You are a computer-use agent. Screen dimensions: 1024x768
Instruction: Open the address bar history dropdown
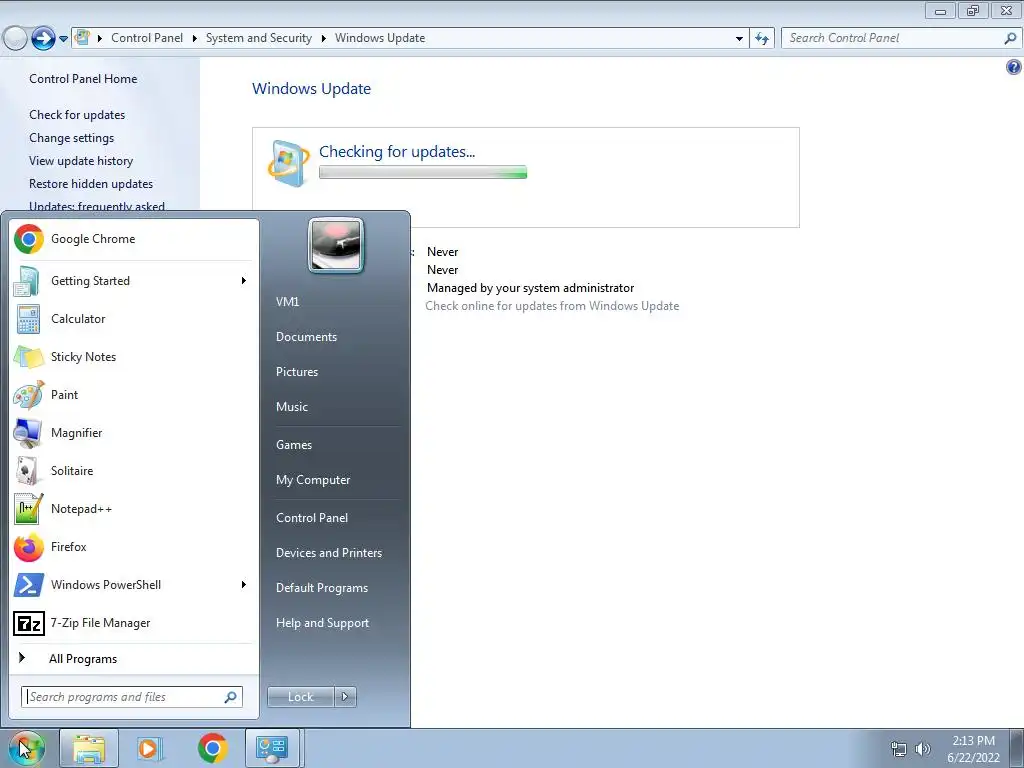tap(739, 38)
